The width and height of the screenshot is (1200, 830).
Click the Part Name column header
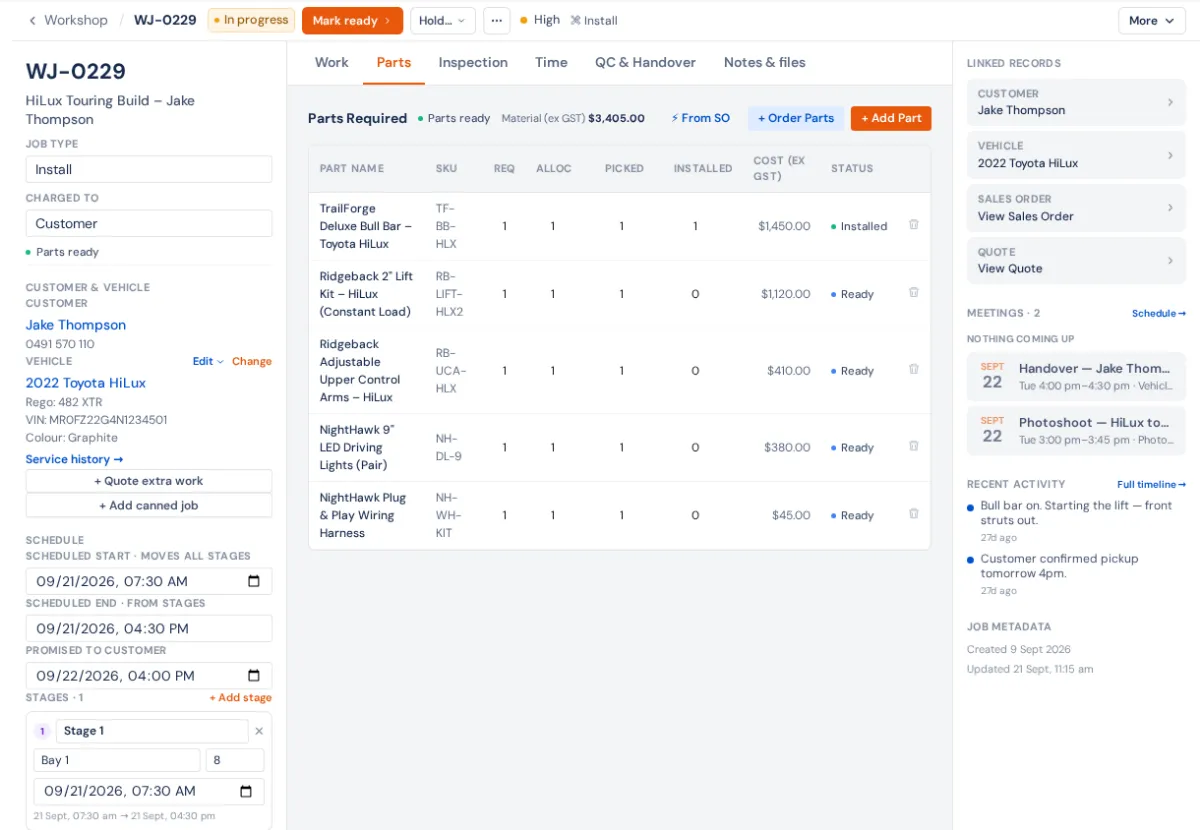click(352, 168)
